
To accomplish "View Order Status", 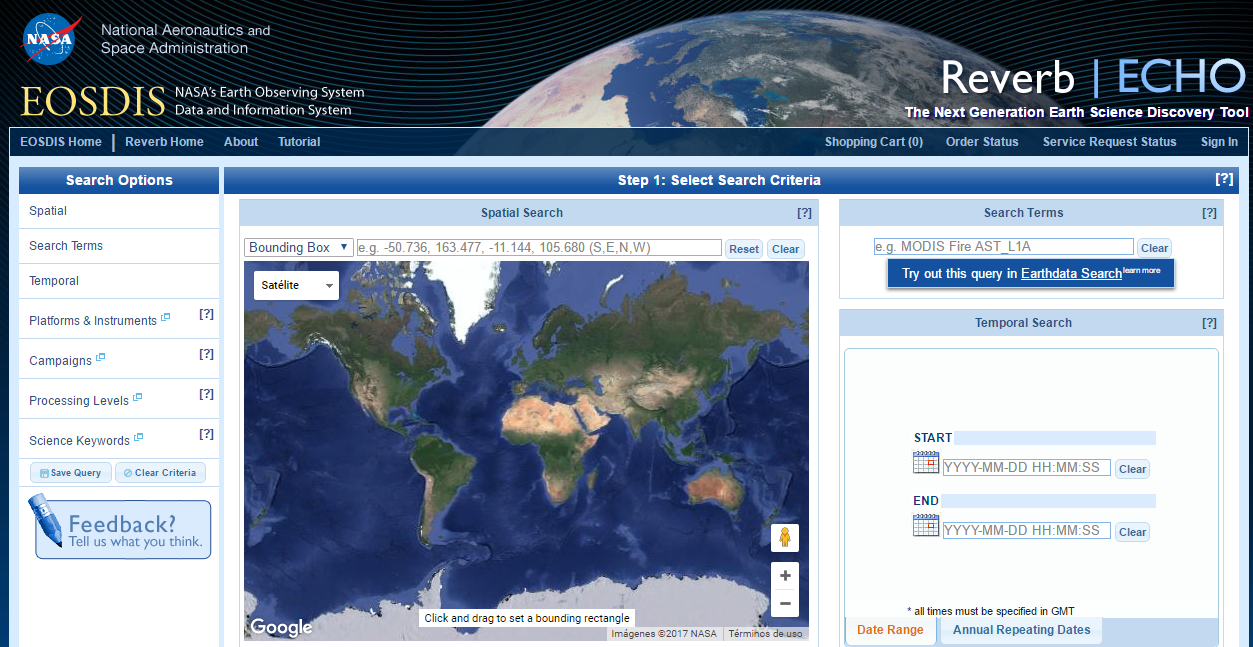I will [x=982, y=142].
